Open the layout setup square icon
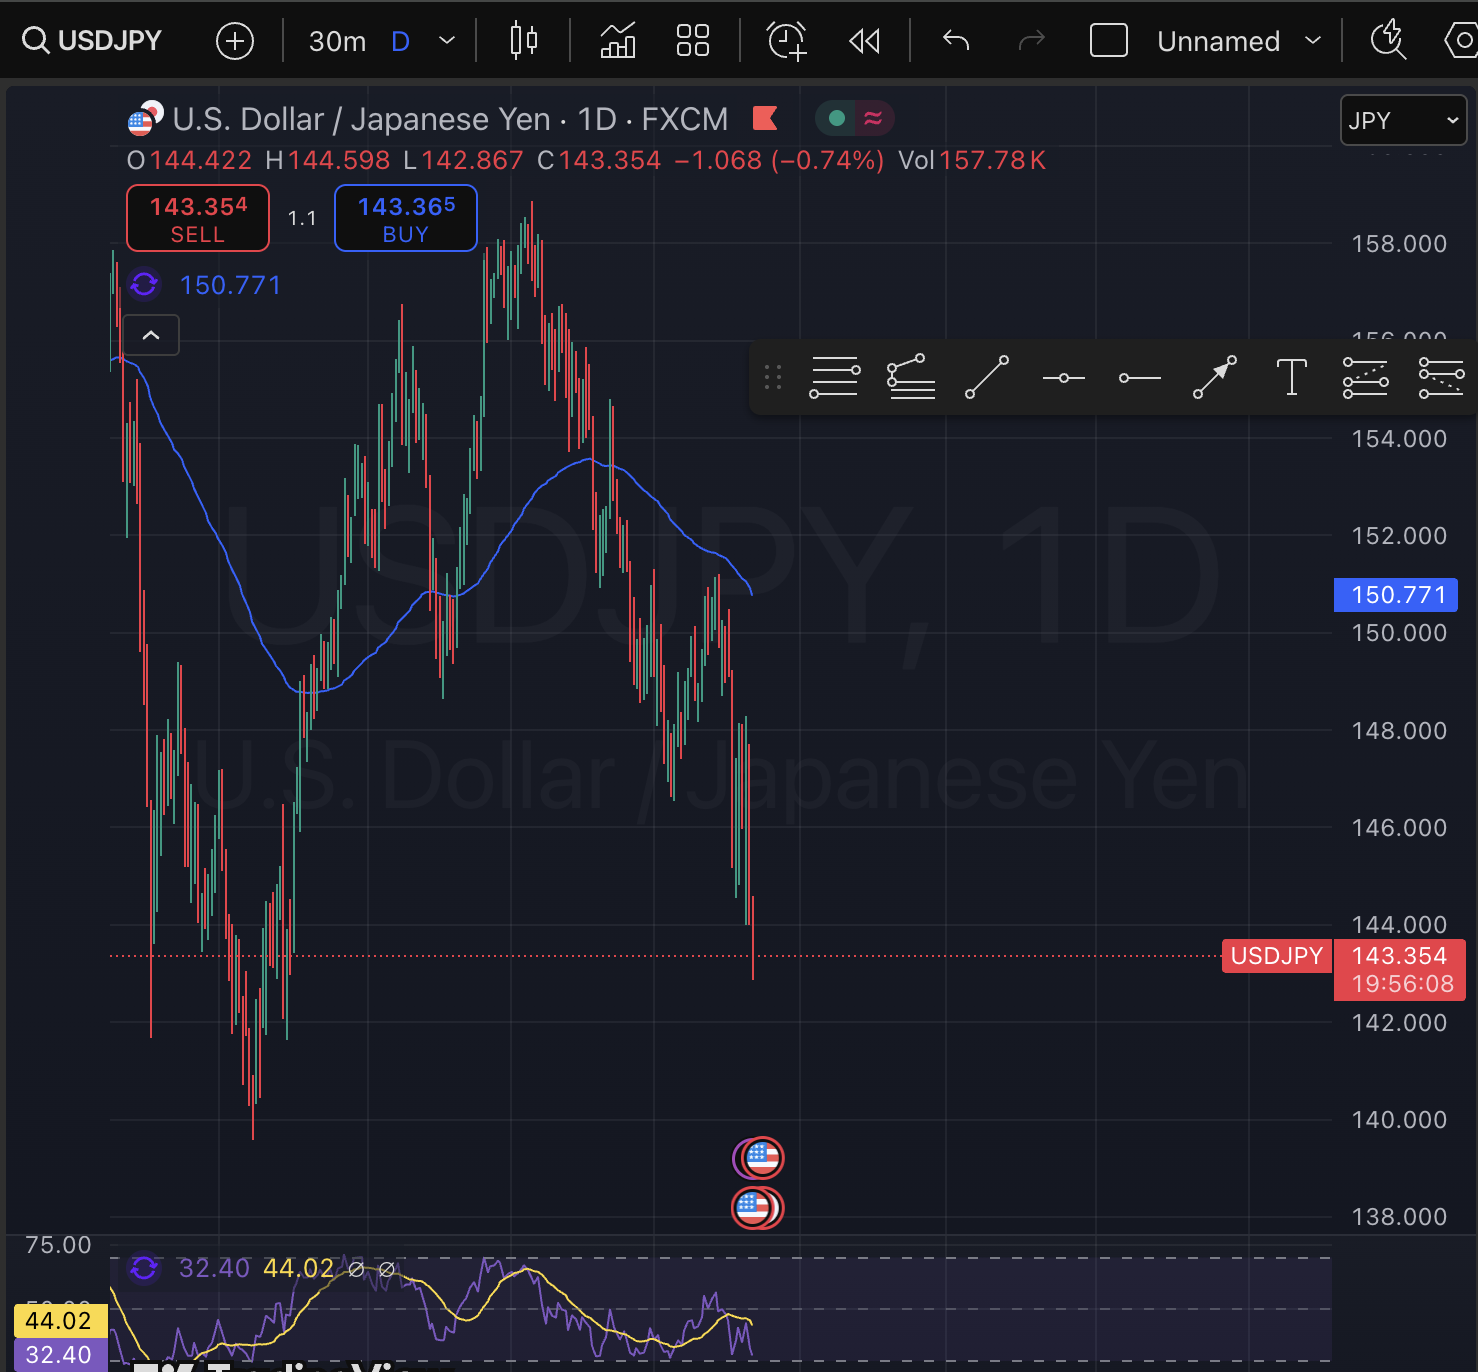1478x1372 pixels. point(1108,41)
